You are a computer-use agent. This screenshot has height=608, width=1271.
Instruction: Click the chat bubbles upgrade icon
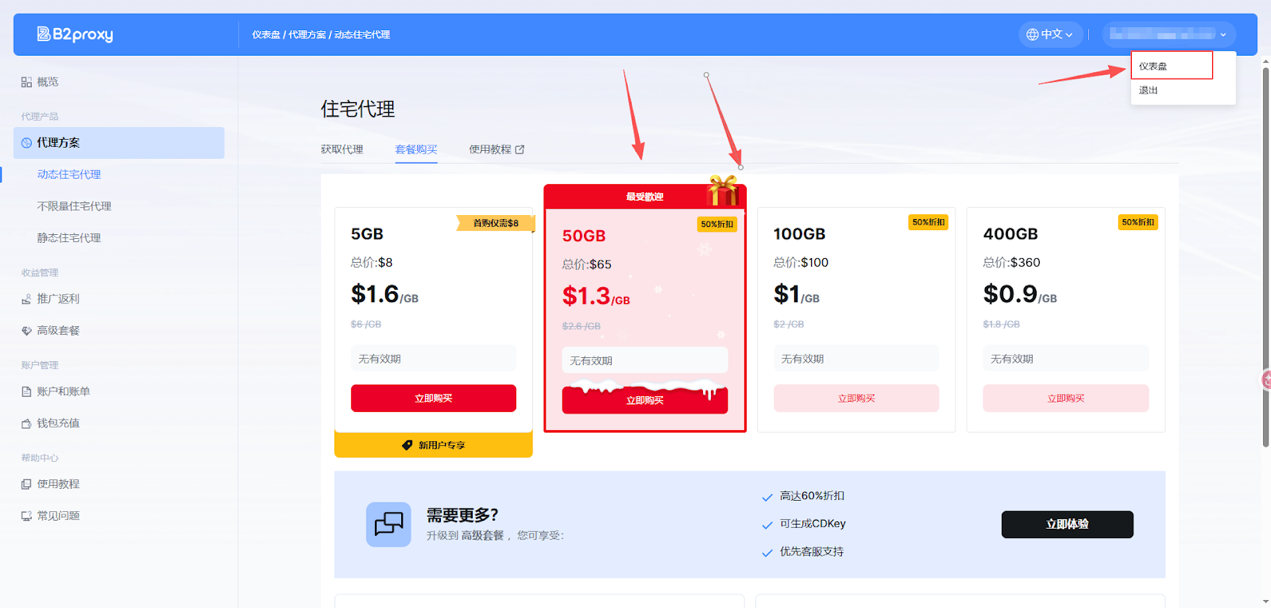pyautogui.click(x=388, y=524)
